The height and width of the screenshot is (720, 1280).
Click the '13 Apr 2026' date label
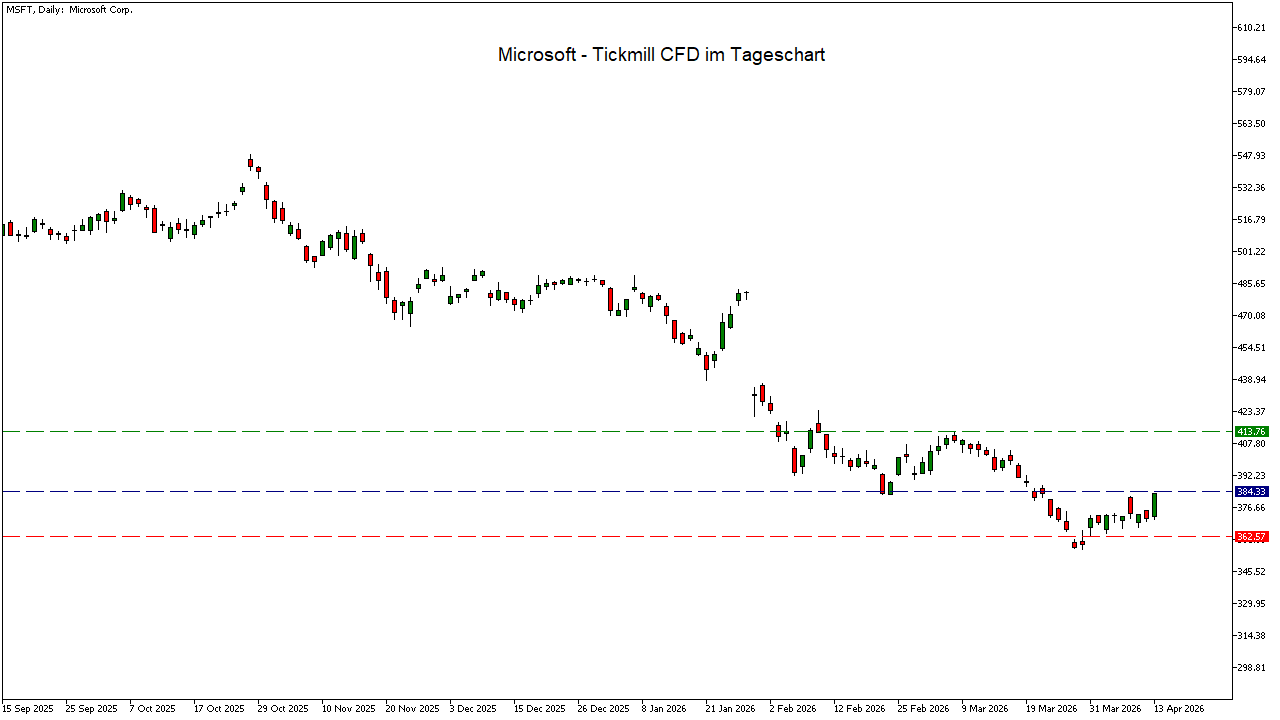1180,708
